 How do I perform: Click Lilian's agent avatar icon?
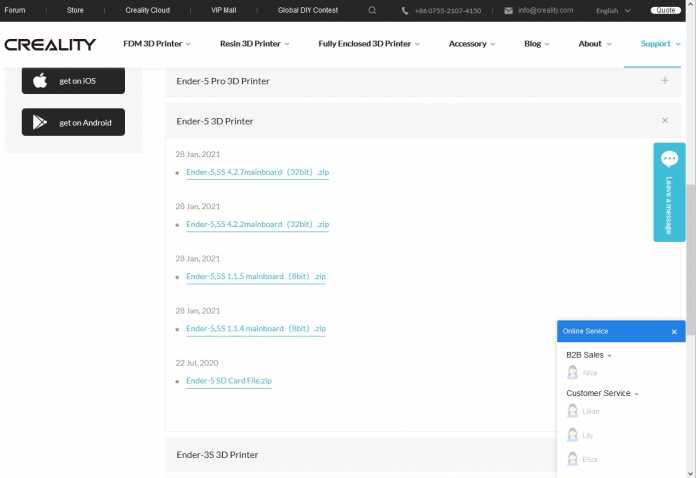573,411
